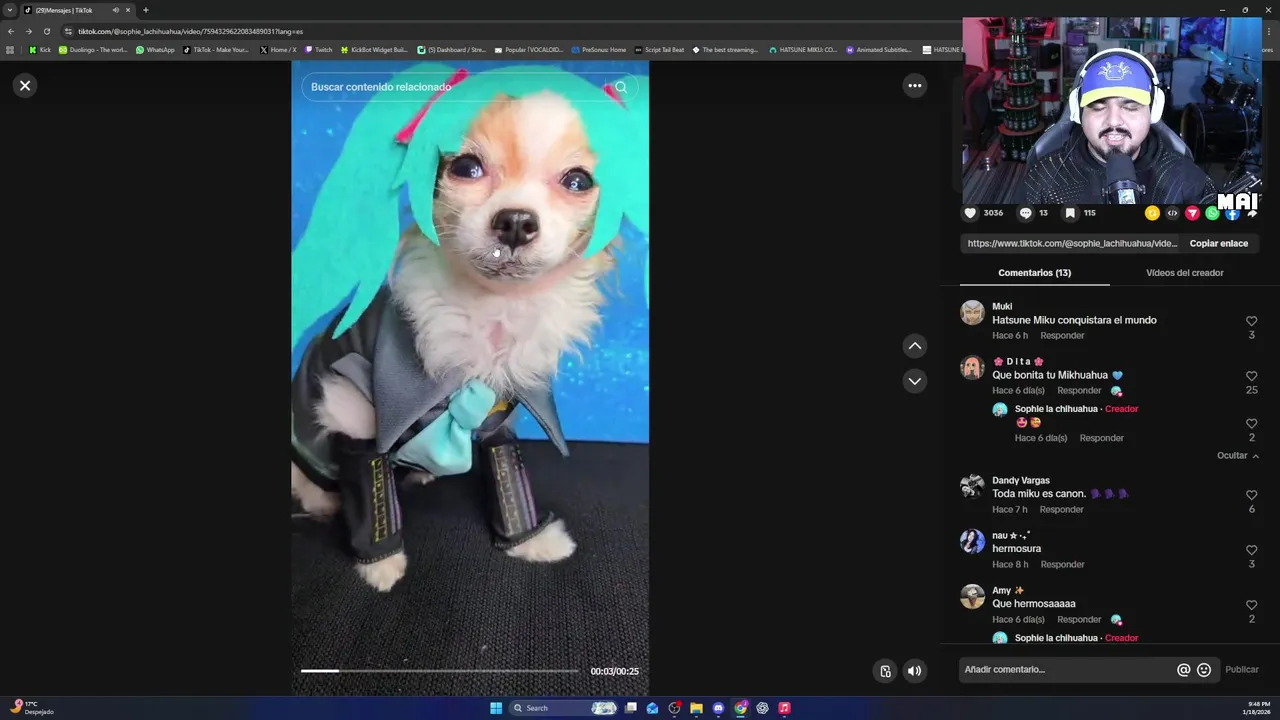Click the browser back arrow
Screen dimensions: 1280x720
coord(11,31)
